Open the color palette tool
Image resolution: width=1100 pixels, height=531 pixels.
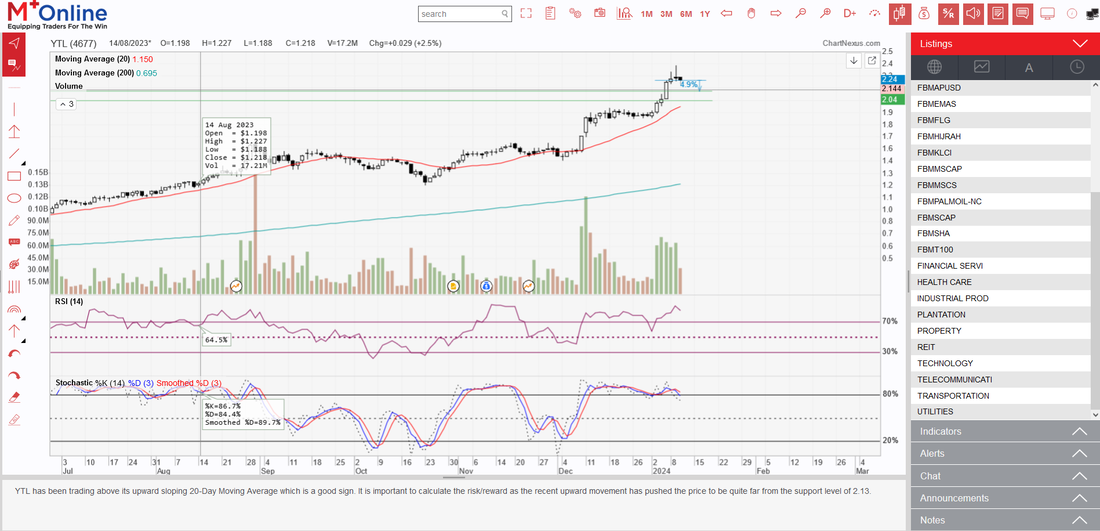point(13,264)
